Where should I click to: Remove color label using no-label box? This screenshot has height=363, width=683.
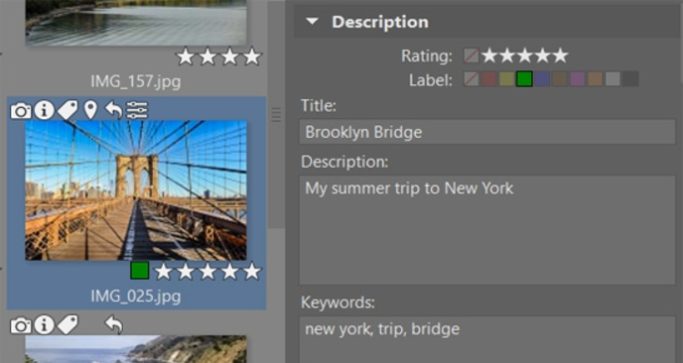(x=471, y=79)
